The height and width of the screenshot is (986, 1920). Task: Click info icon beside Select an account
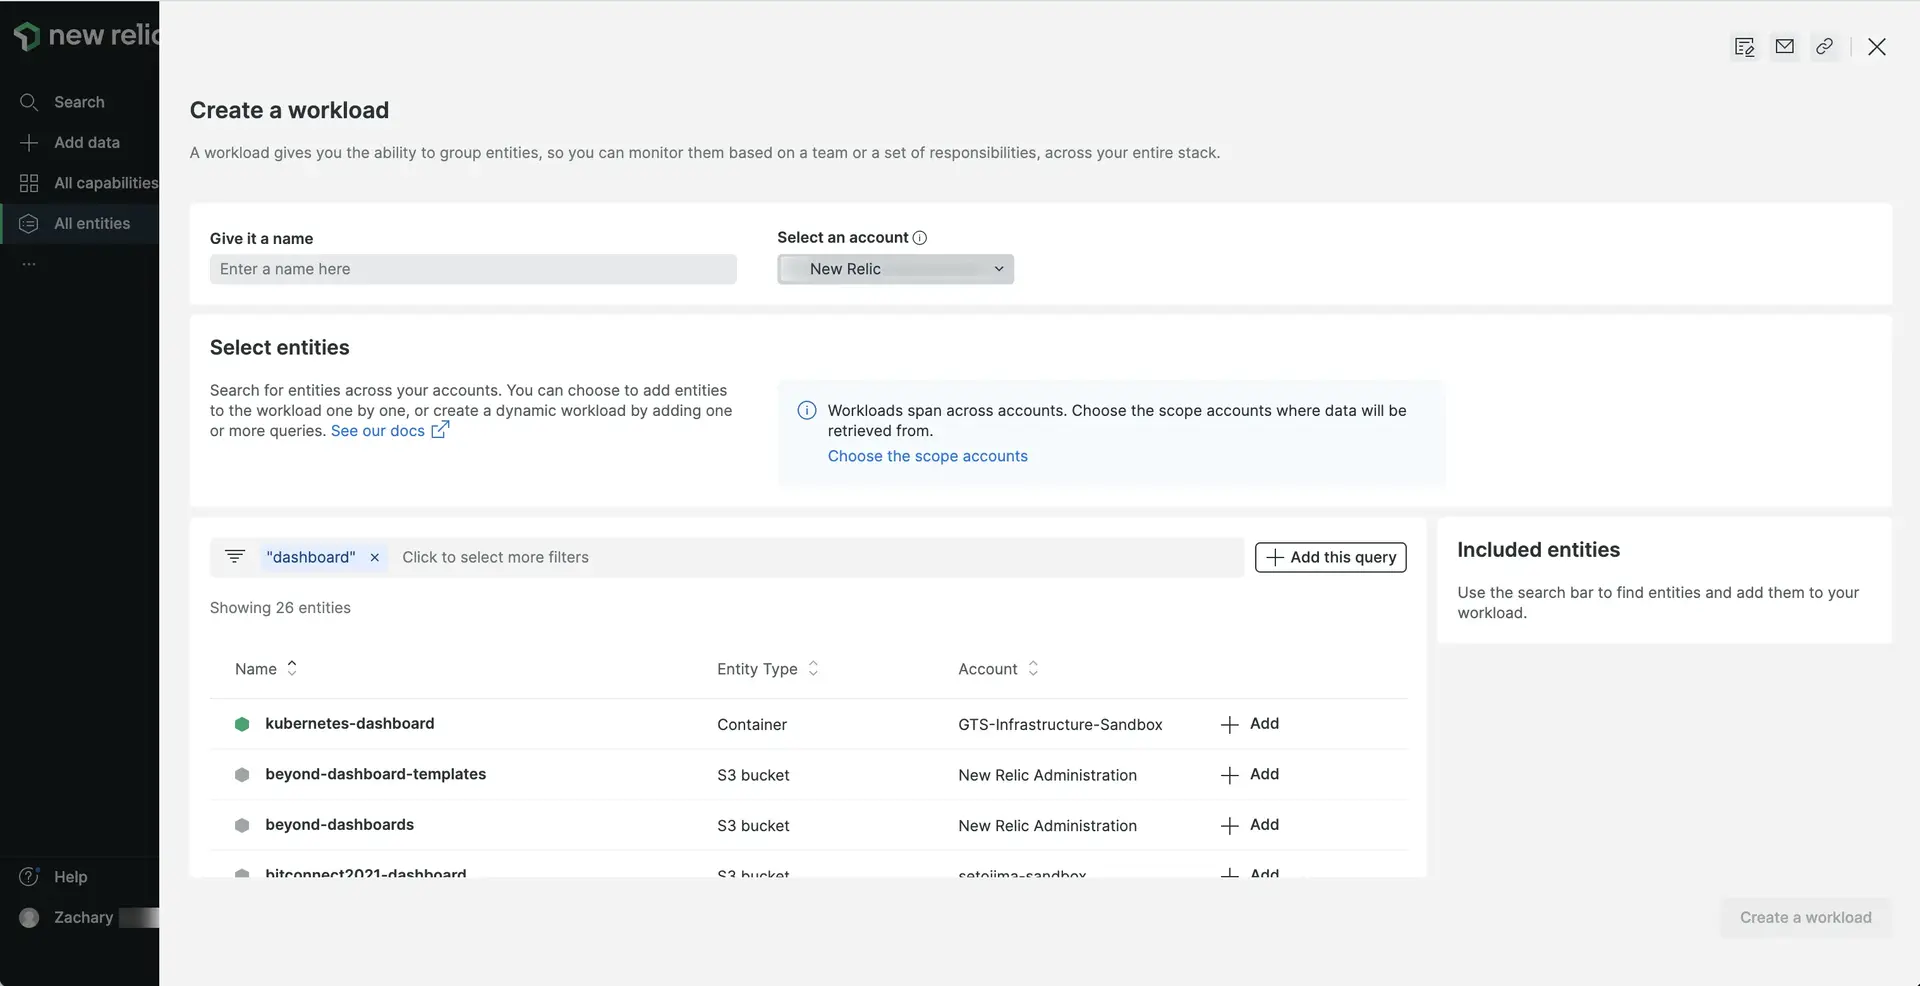(920, 238)
